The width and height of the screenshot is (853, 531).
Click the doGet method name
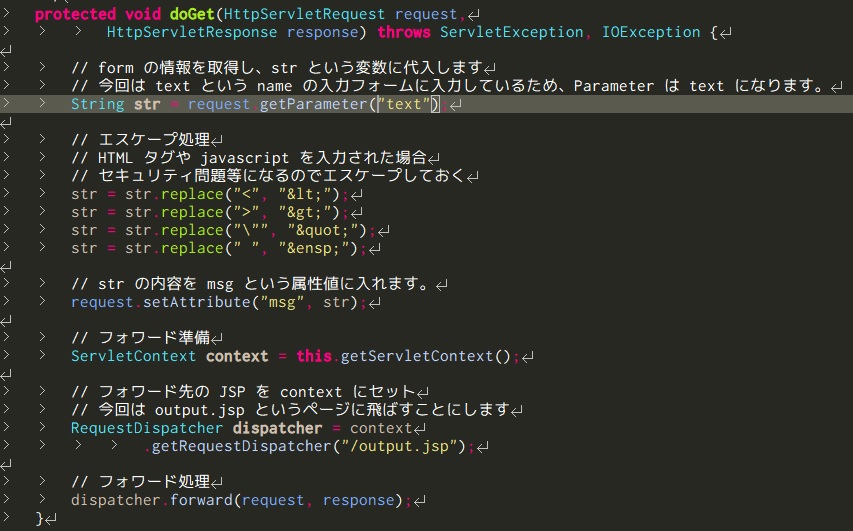[x=192, y=14]
